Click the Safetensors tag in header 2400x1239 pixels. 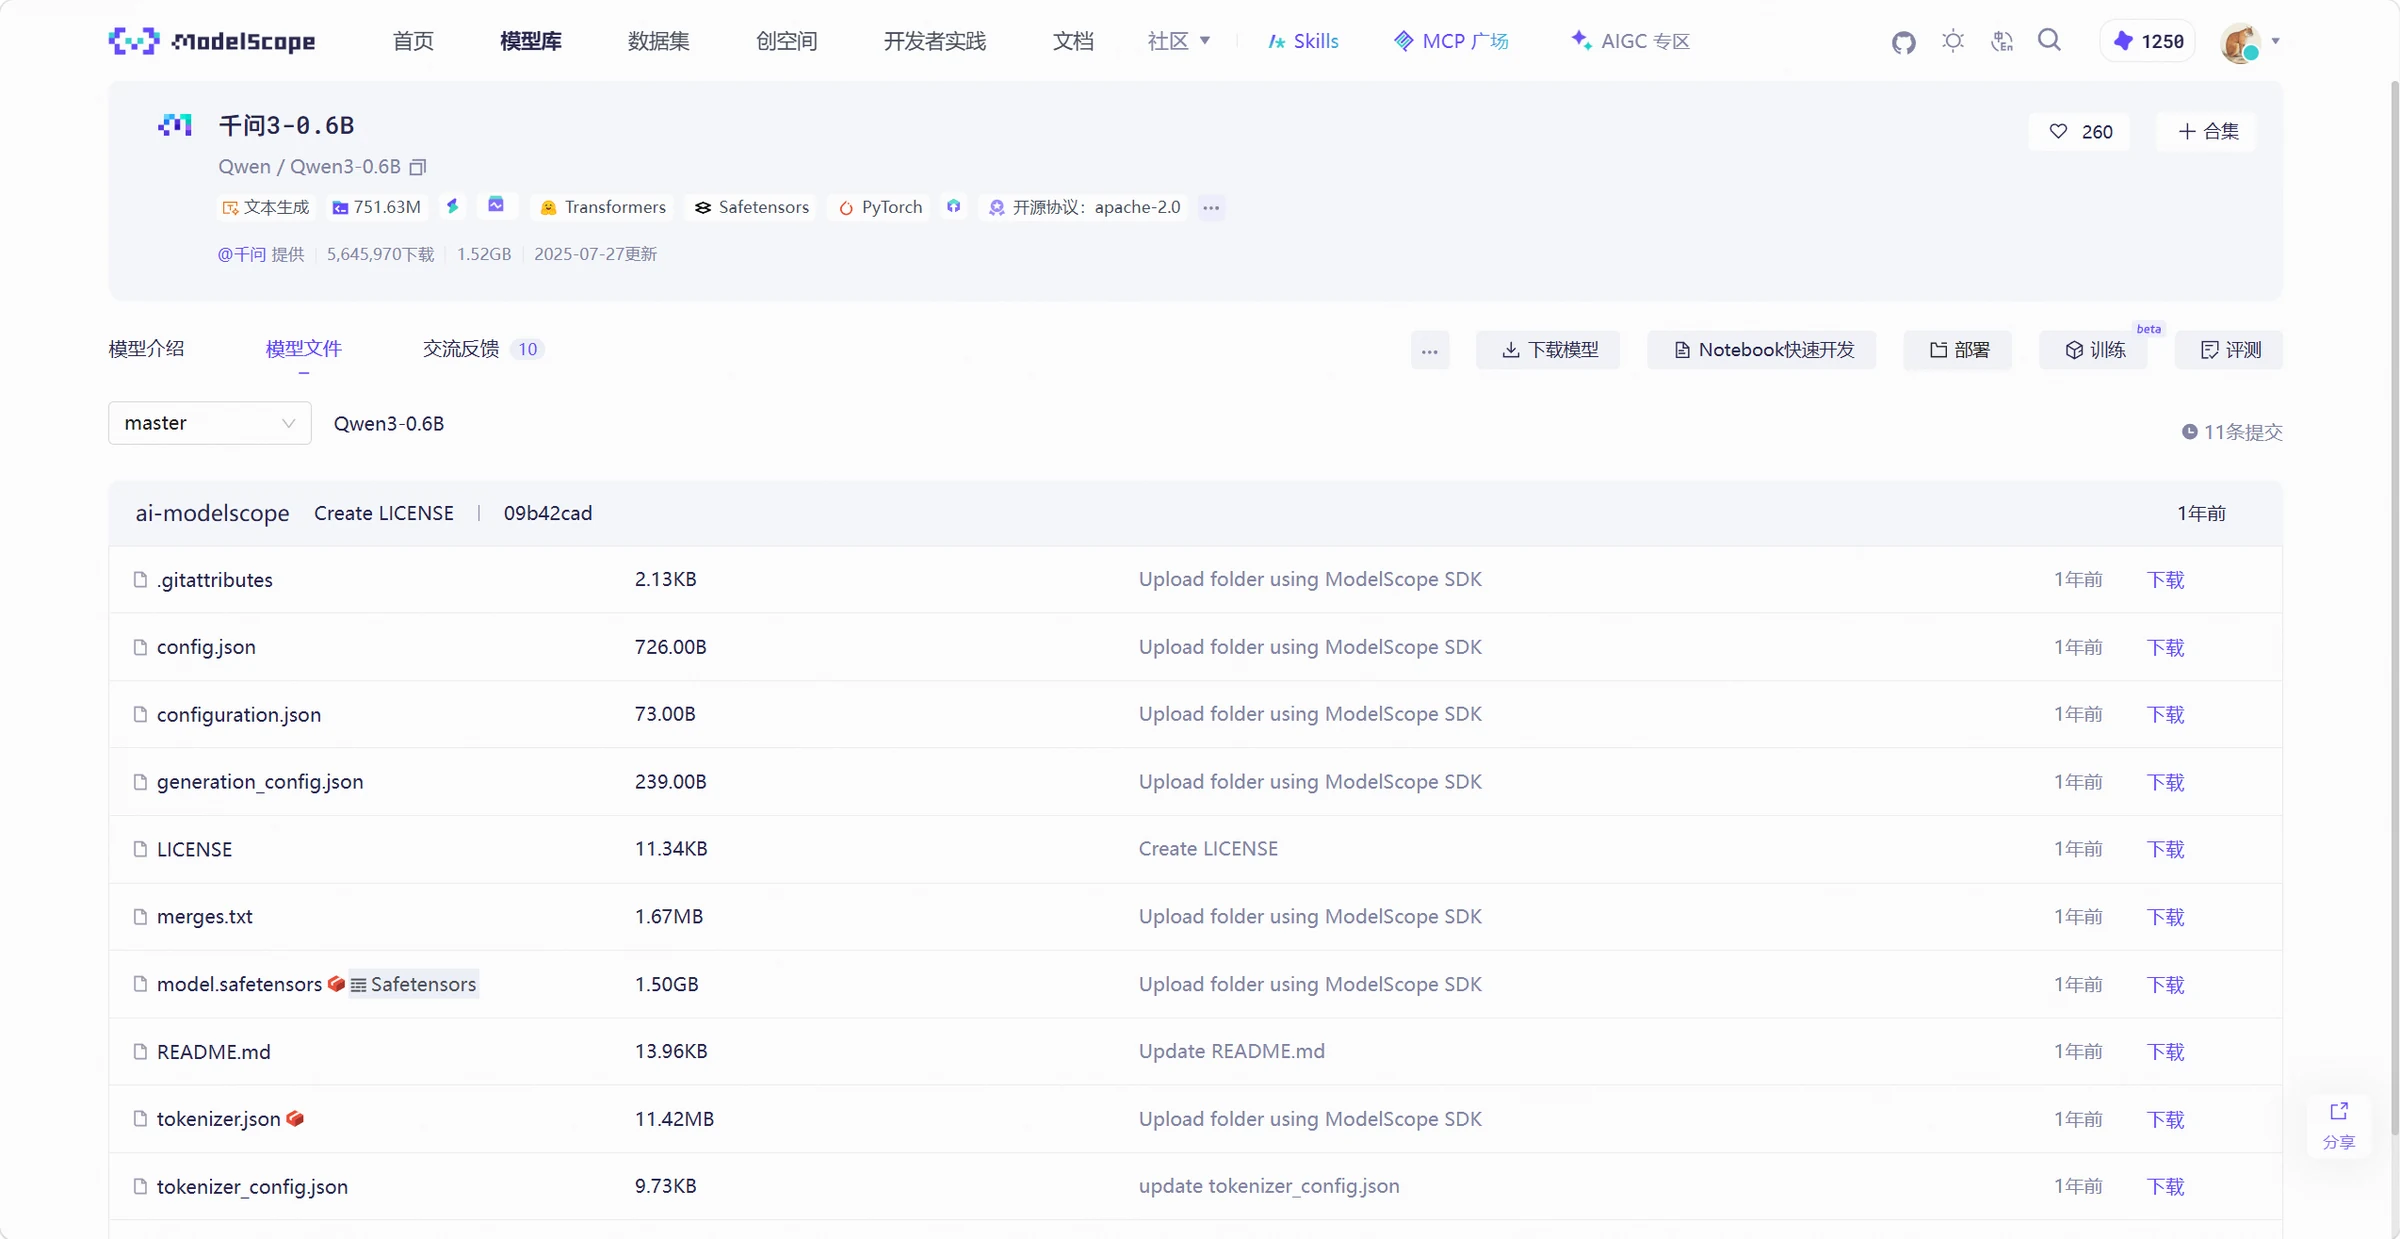(x=752, y=207)
